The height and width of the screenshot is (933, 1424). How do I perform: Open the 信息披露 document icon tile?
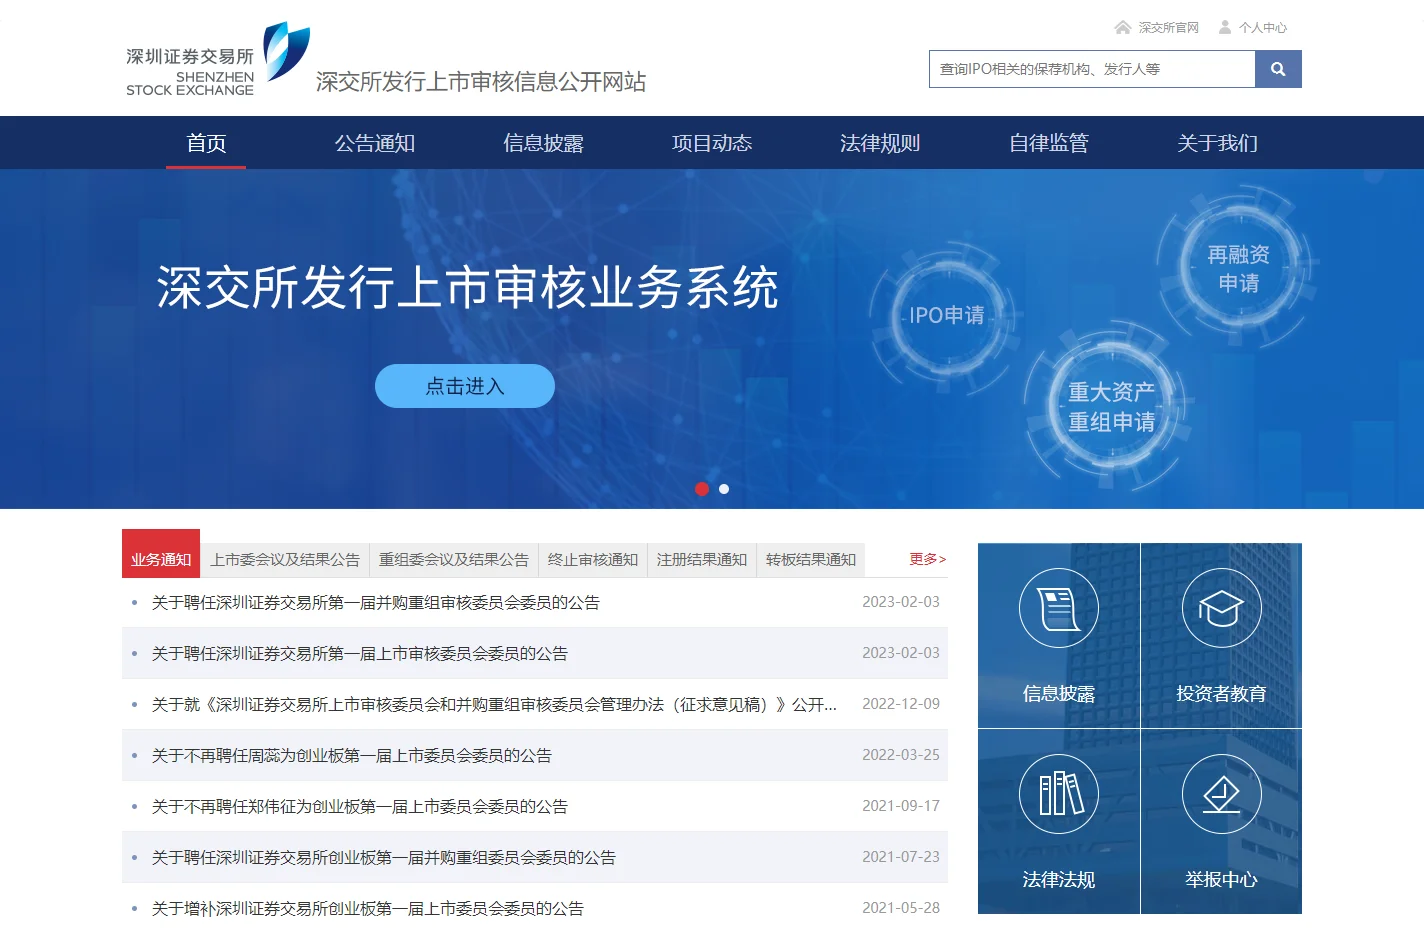(x=1059, y=636)
